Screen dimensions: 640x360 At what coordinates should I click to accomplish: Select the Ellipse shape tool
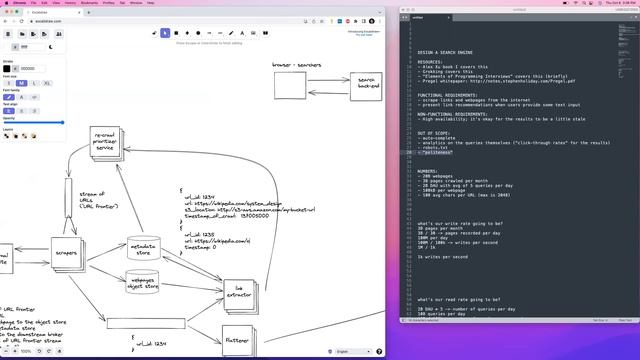[198, 33]
